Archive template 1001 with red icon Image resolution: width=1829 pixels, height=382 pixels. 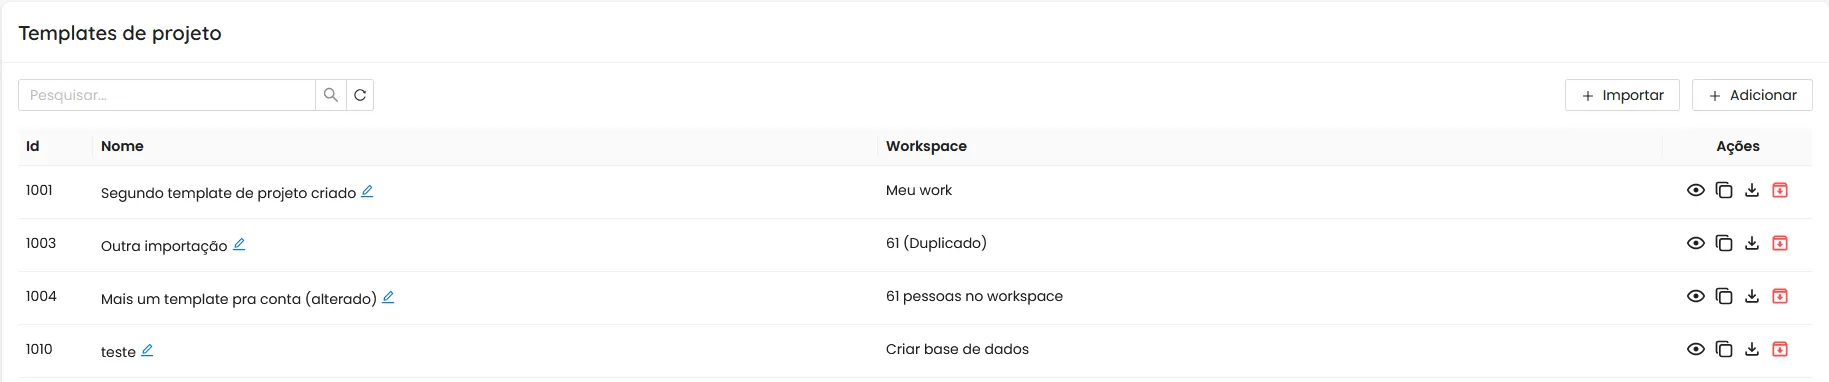[x=1780, y=190]
